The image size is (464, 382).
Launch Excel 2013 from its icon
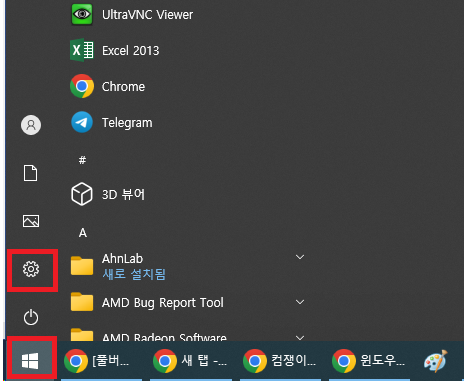82,50
